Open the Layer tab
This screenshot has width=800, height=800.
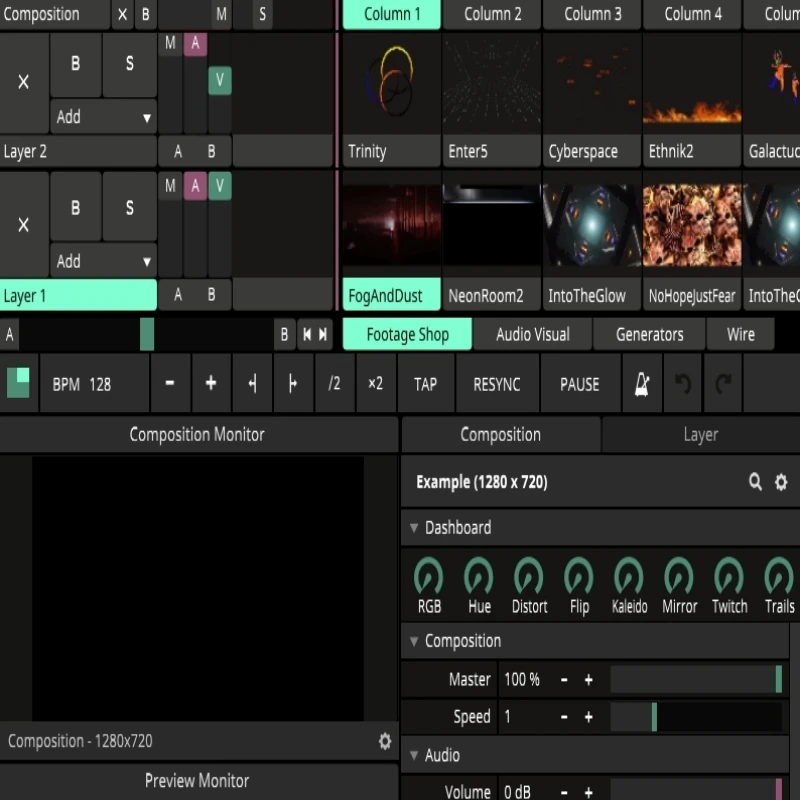coord(701,435)
